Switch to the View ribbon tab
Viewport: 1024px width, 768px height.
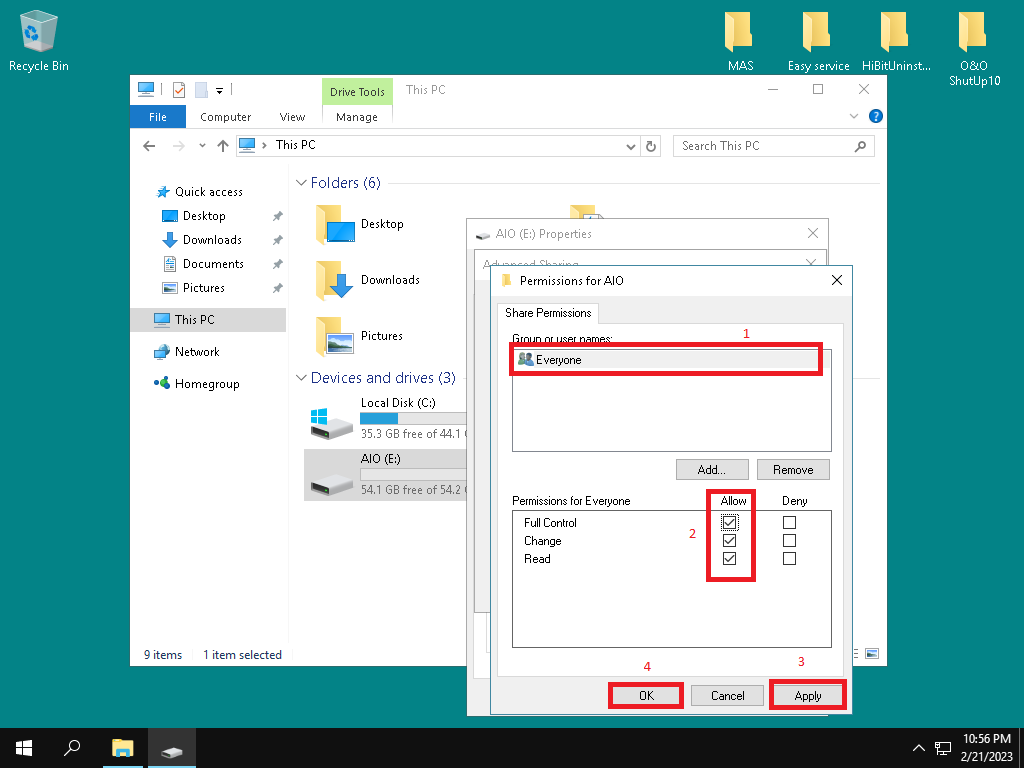(x=292, y=117)
